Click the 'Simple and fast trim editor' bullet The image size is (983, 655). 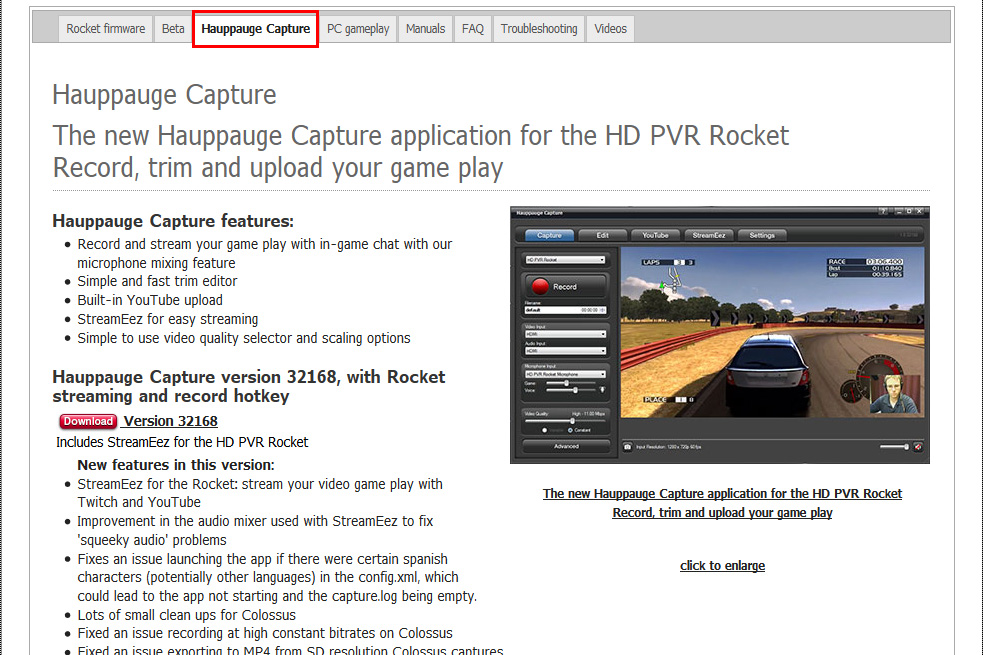(157, 281)
